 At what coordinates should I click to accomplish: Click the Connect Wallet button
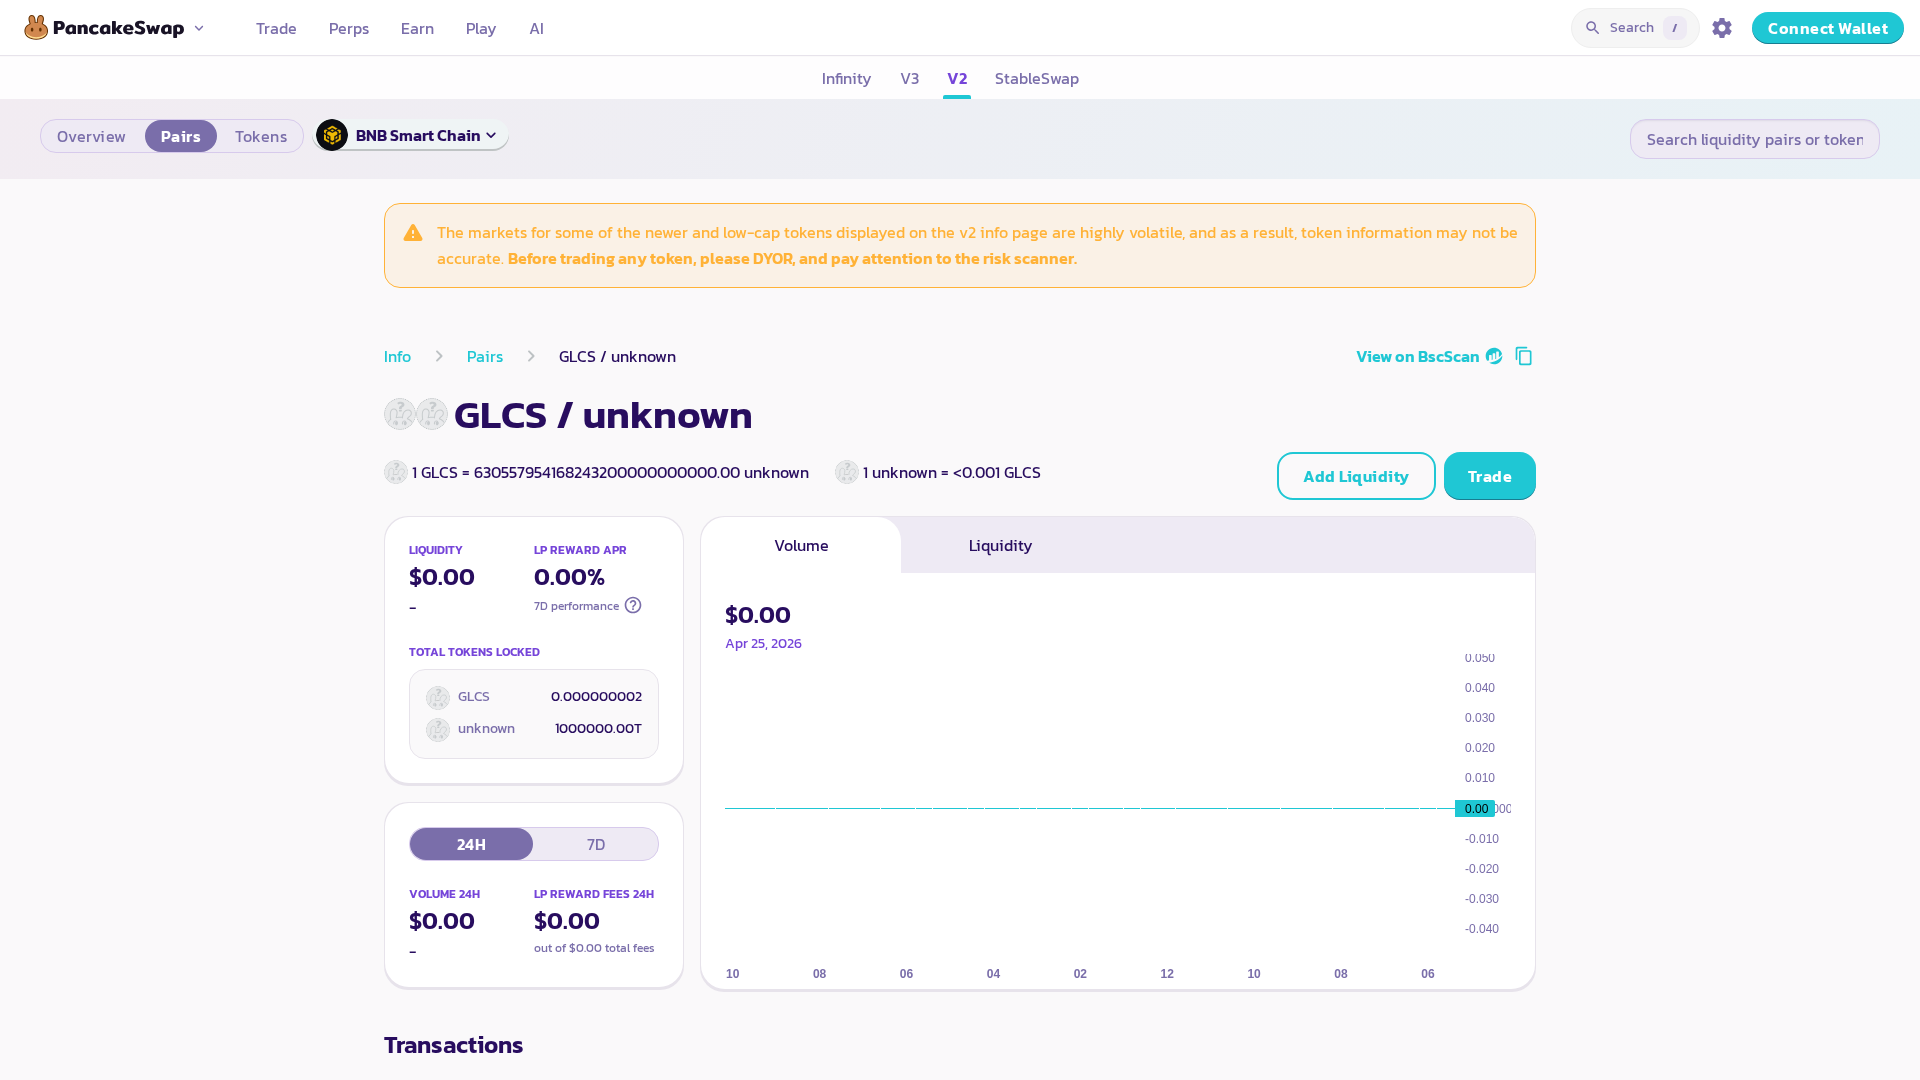[1828, 28]
